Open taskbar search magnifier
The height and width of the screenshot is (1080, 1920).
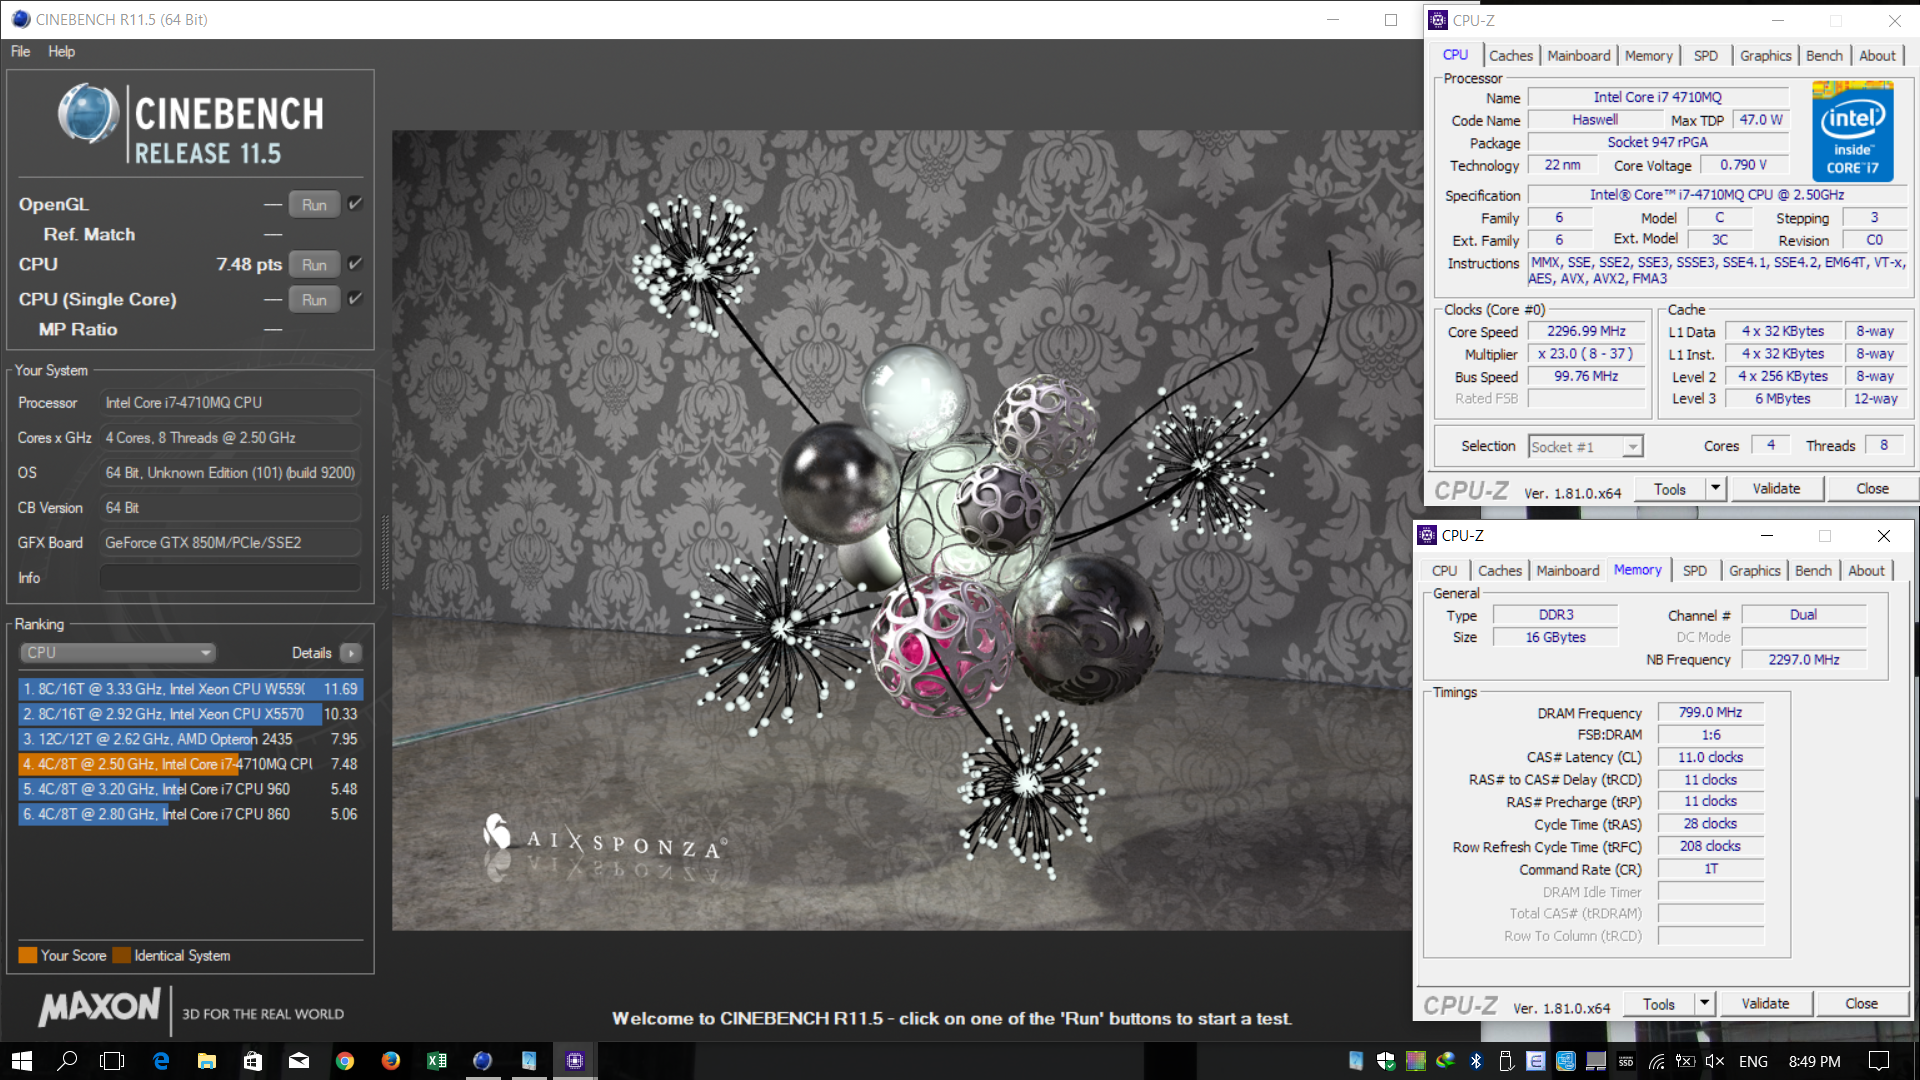click(x=67, y=1061)
